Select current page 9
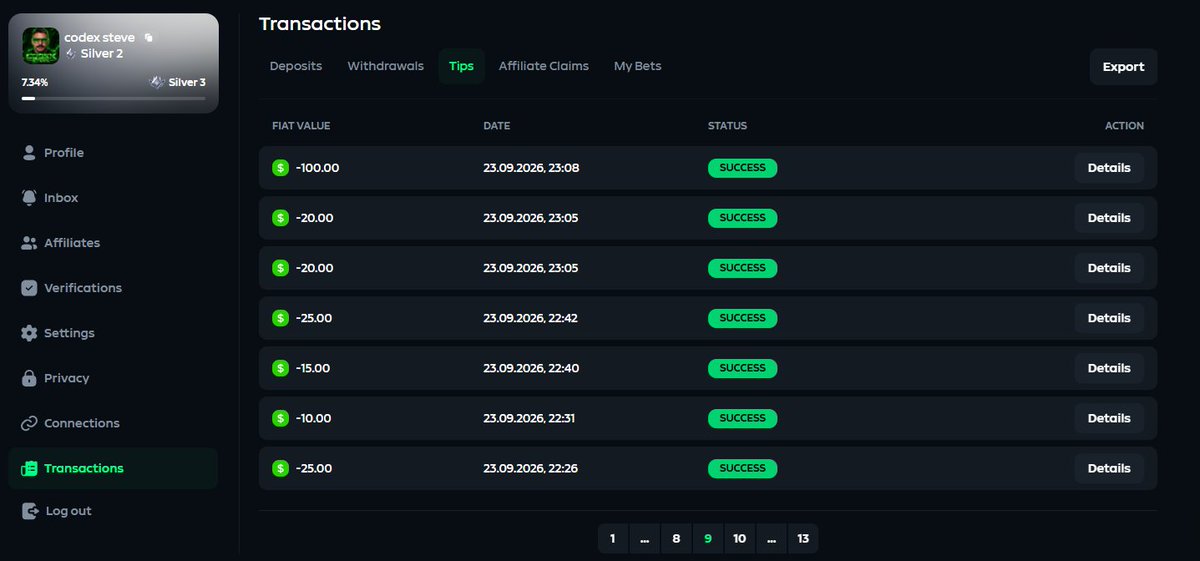The width and height of the screenshot is (1200, 561). click(708, 539)
